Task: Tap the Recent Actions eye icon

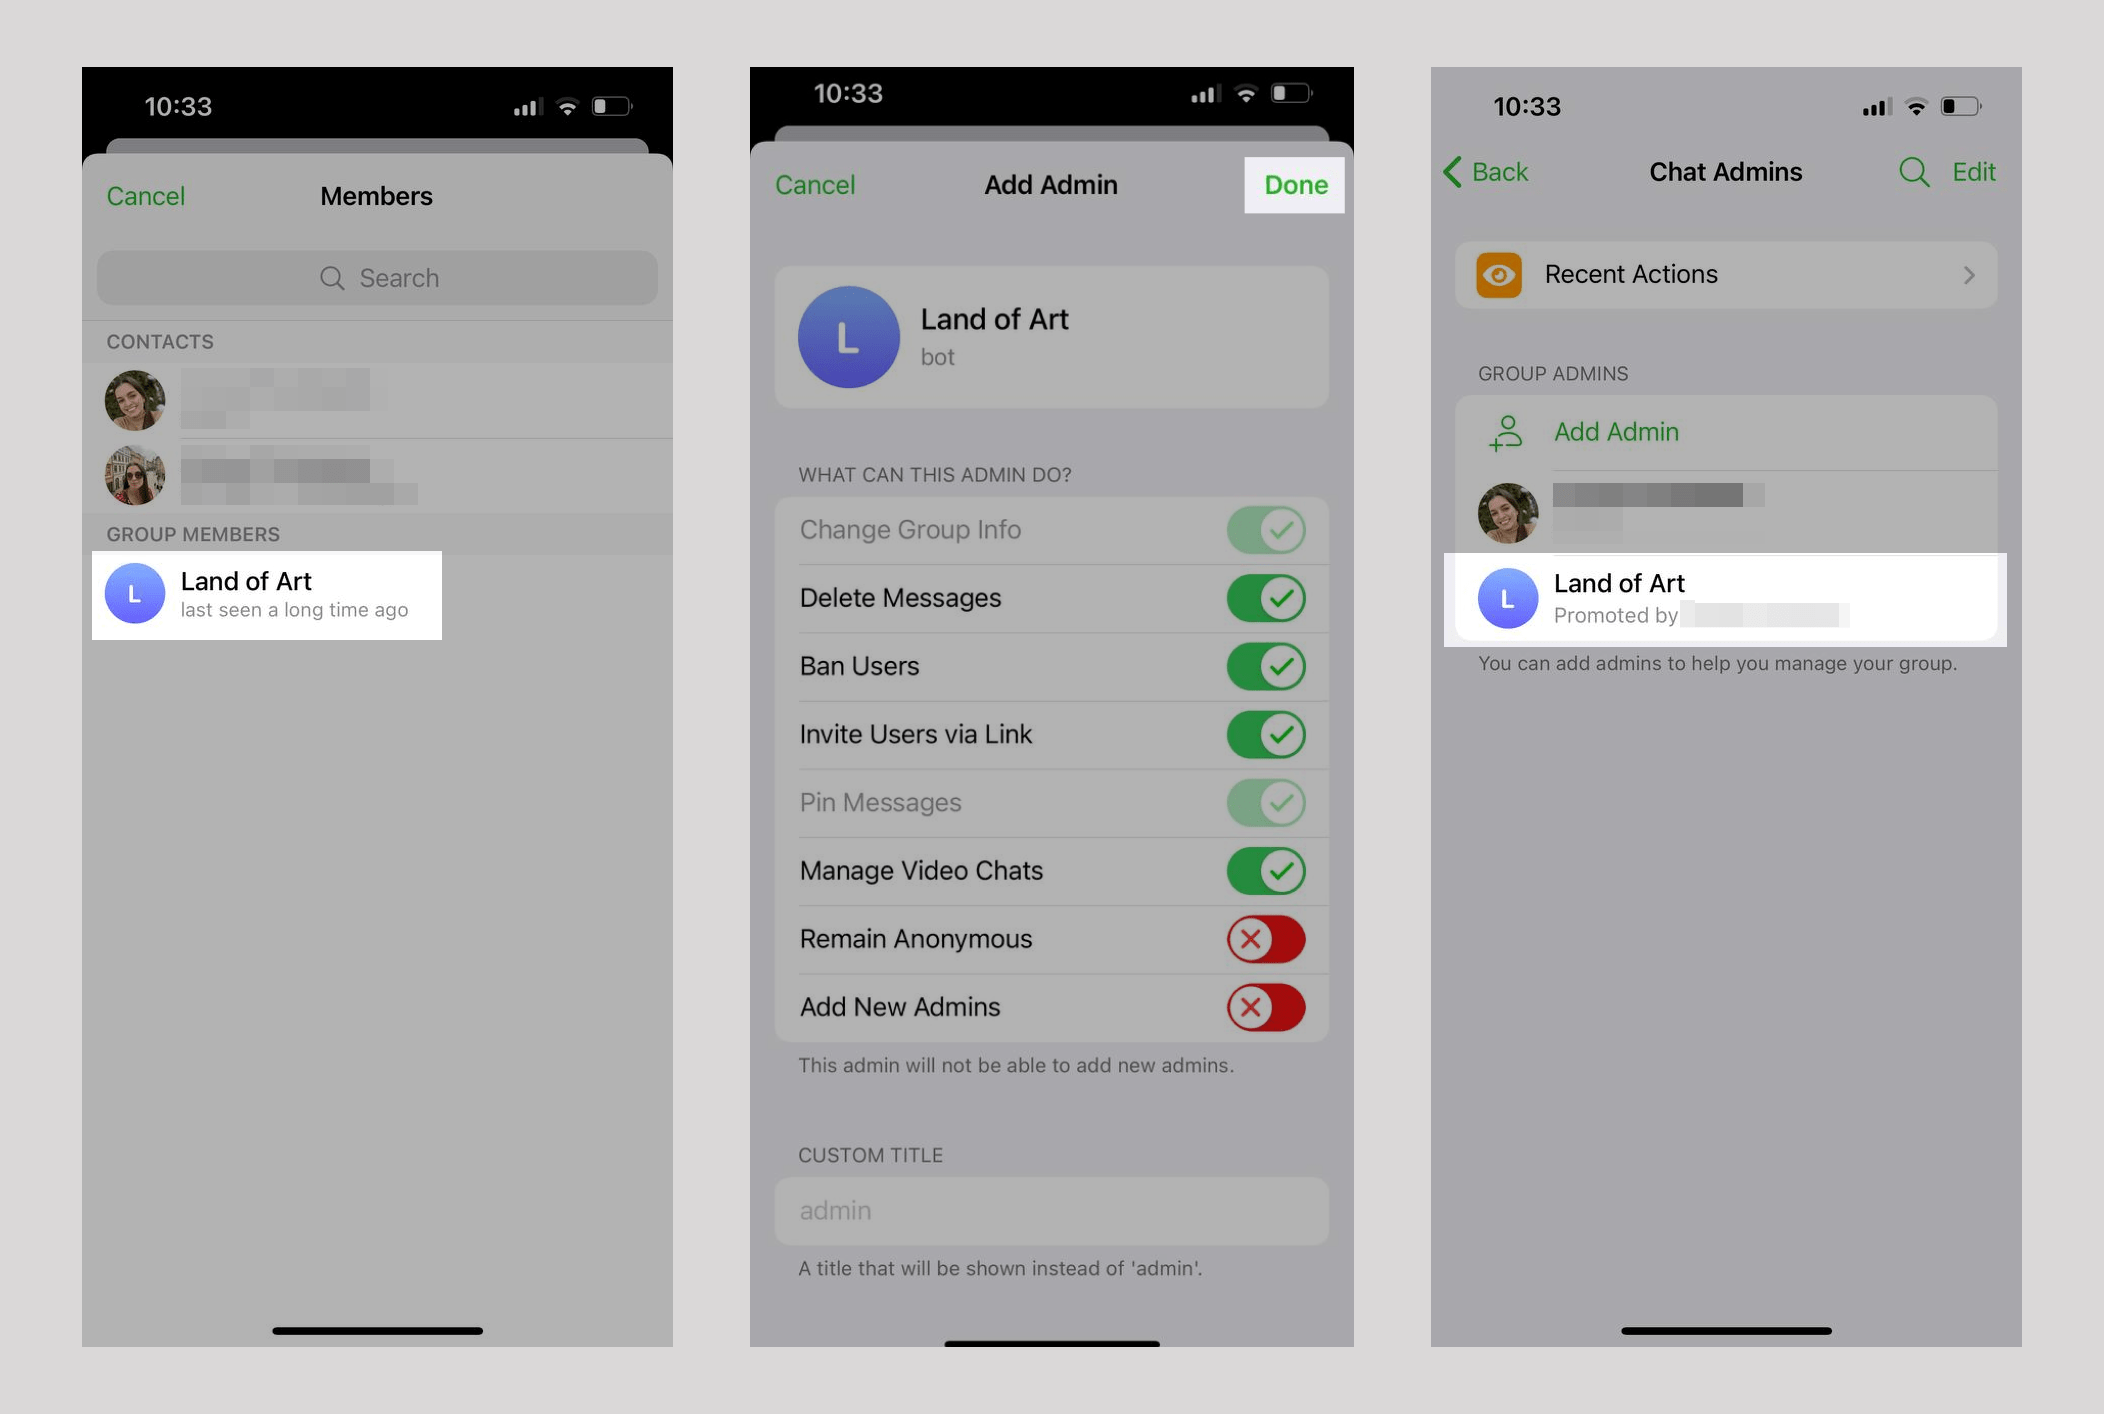Action: coord(1498,275)
